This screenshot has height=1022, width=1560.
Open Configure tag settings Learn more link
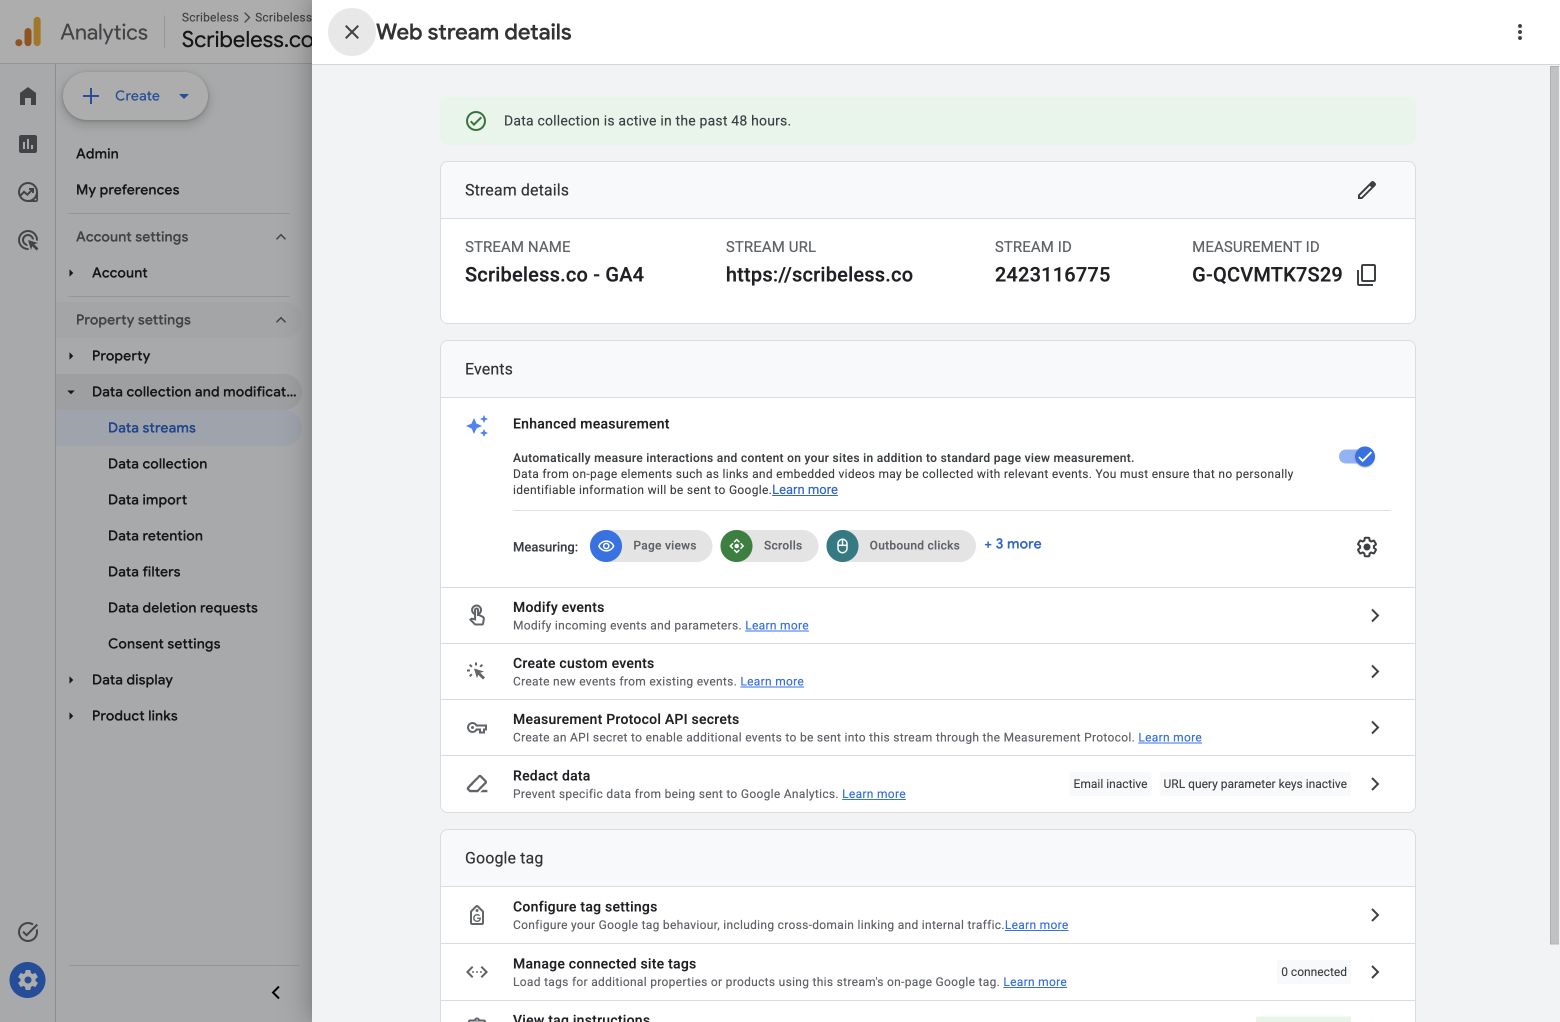[x=1036, y=925]
